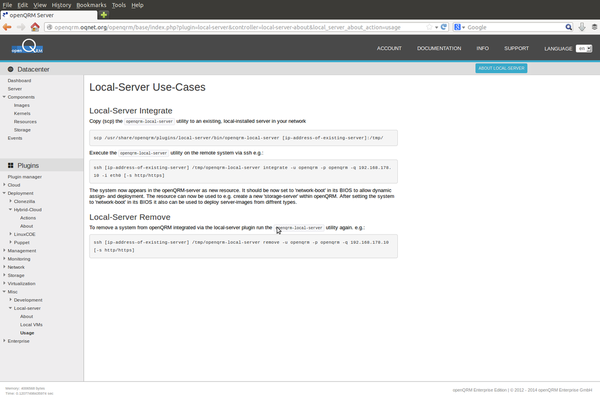Open the Bookmarks menu

91,5
